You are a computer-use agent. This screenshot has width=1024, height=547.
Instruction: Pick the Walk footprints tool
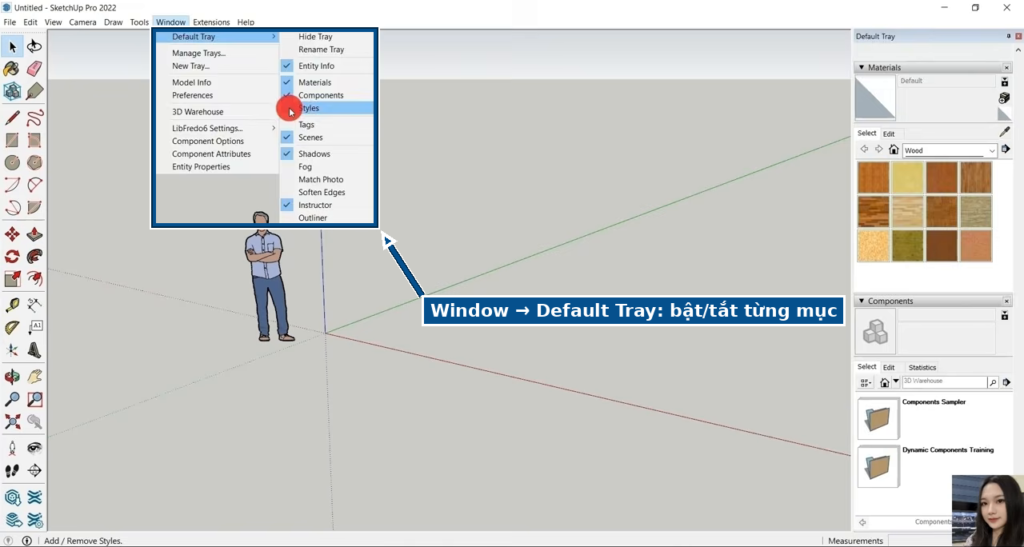coord(12,471)
